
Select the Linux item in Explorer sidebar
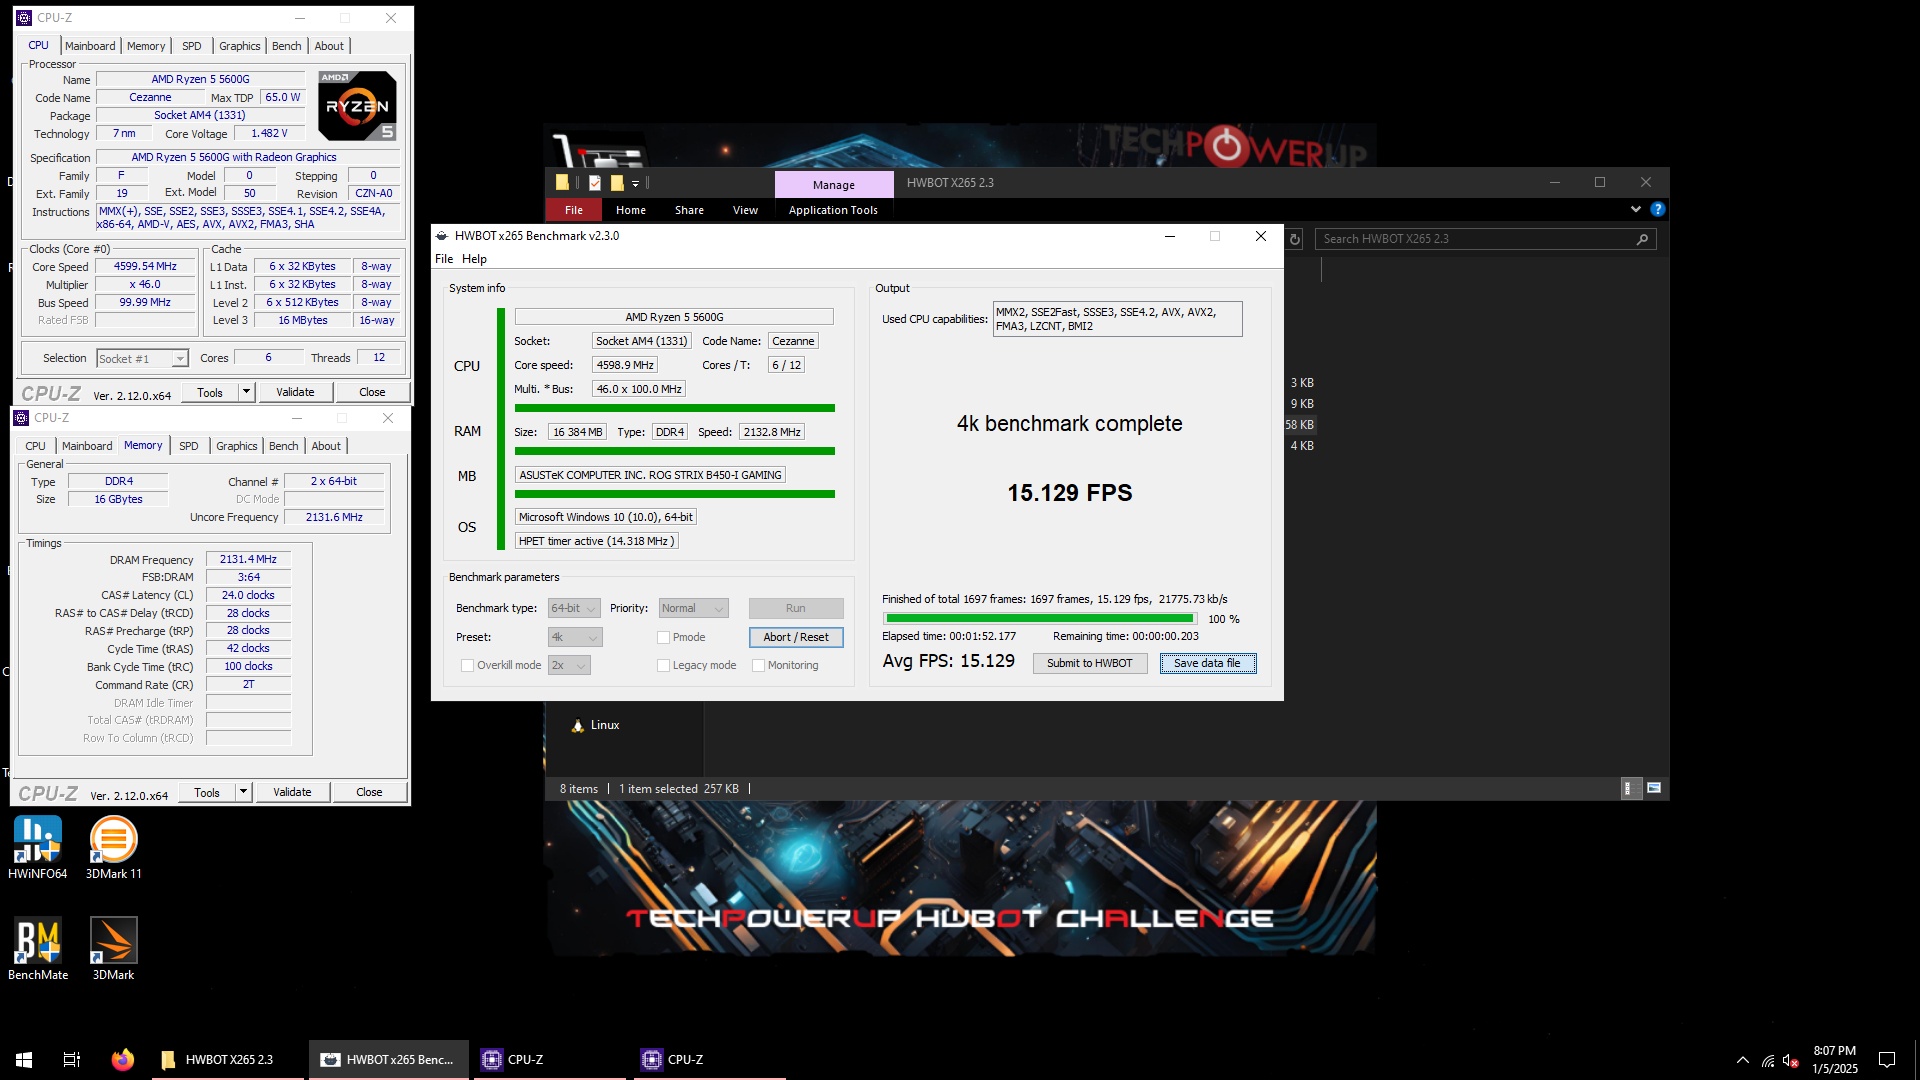pos(596,725)
